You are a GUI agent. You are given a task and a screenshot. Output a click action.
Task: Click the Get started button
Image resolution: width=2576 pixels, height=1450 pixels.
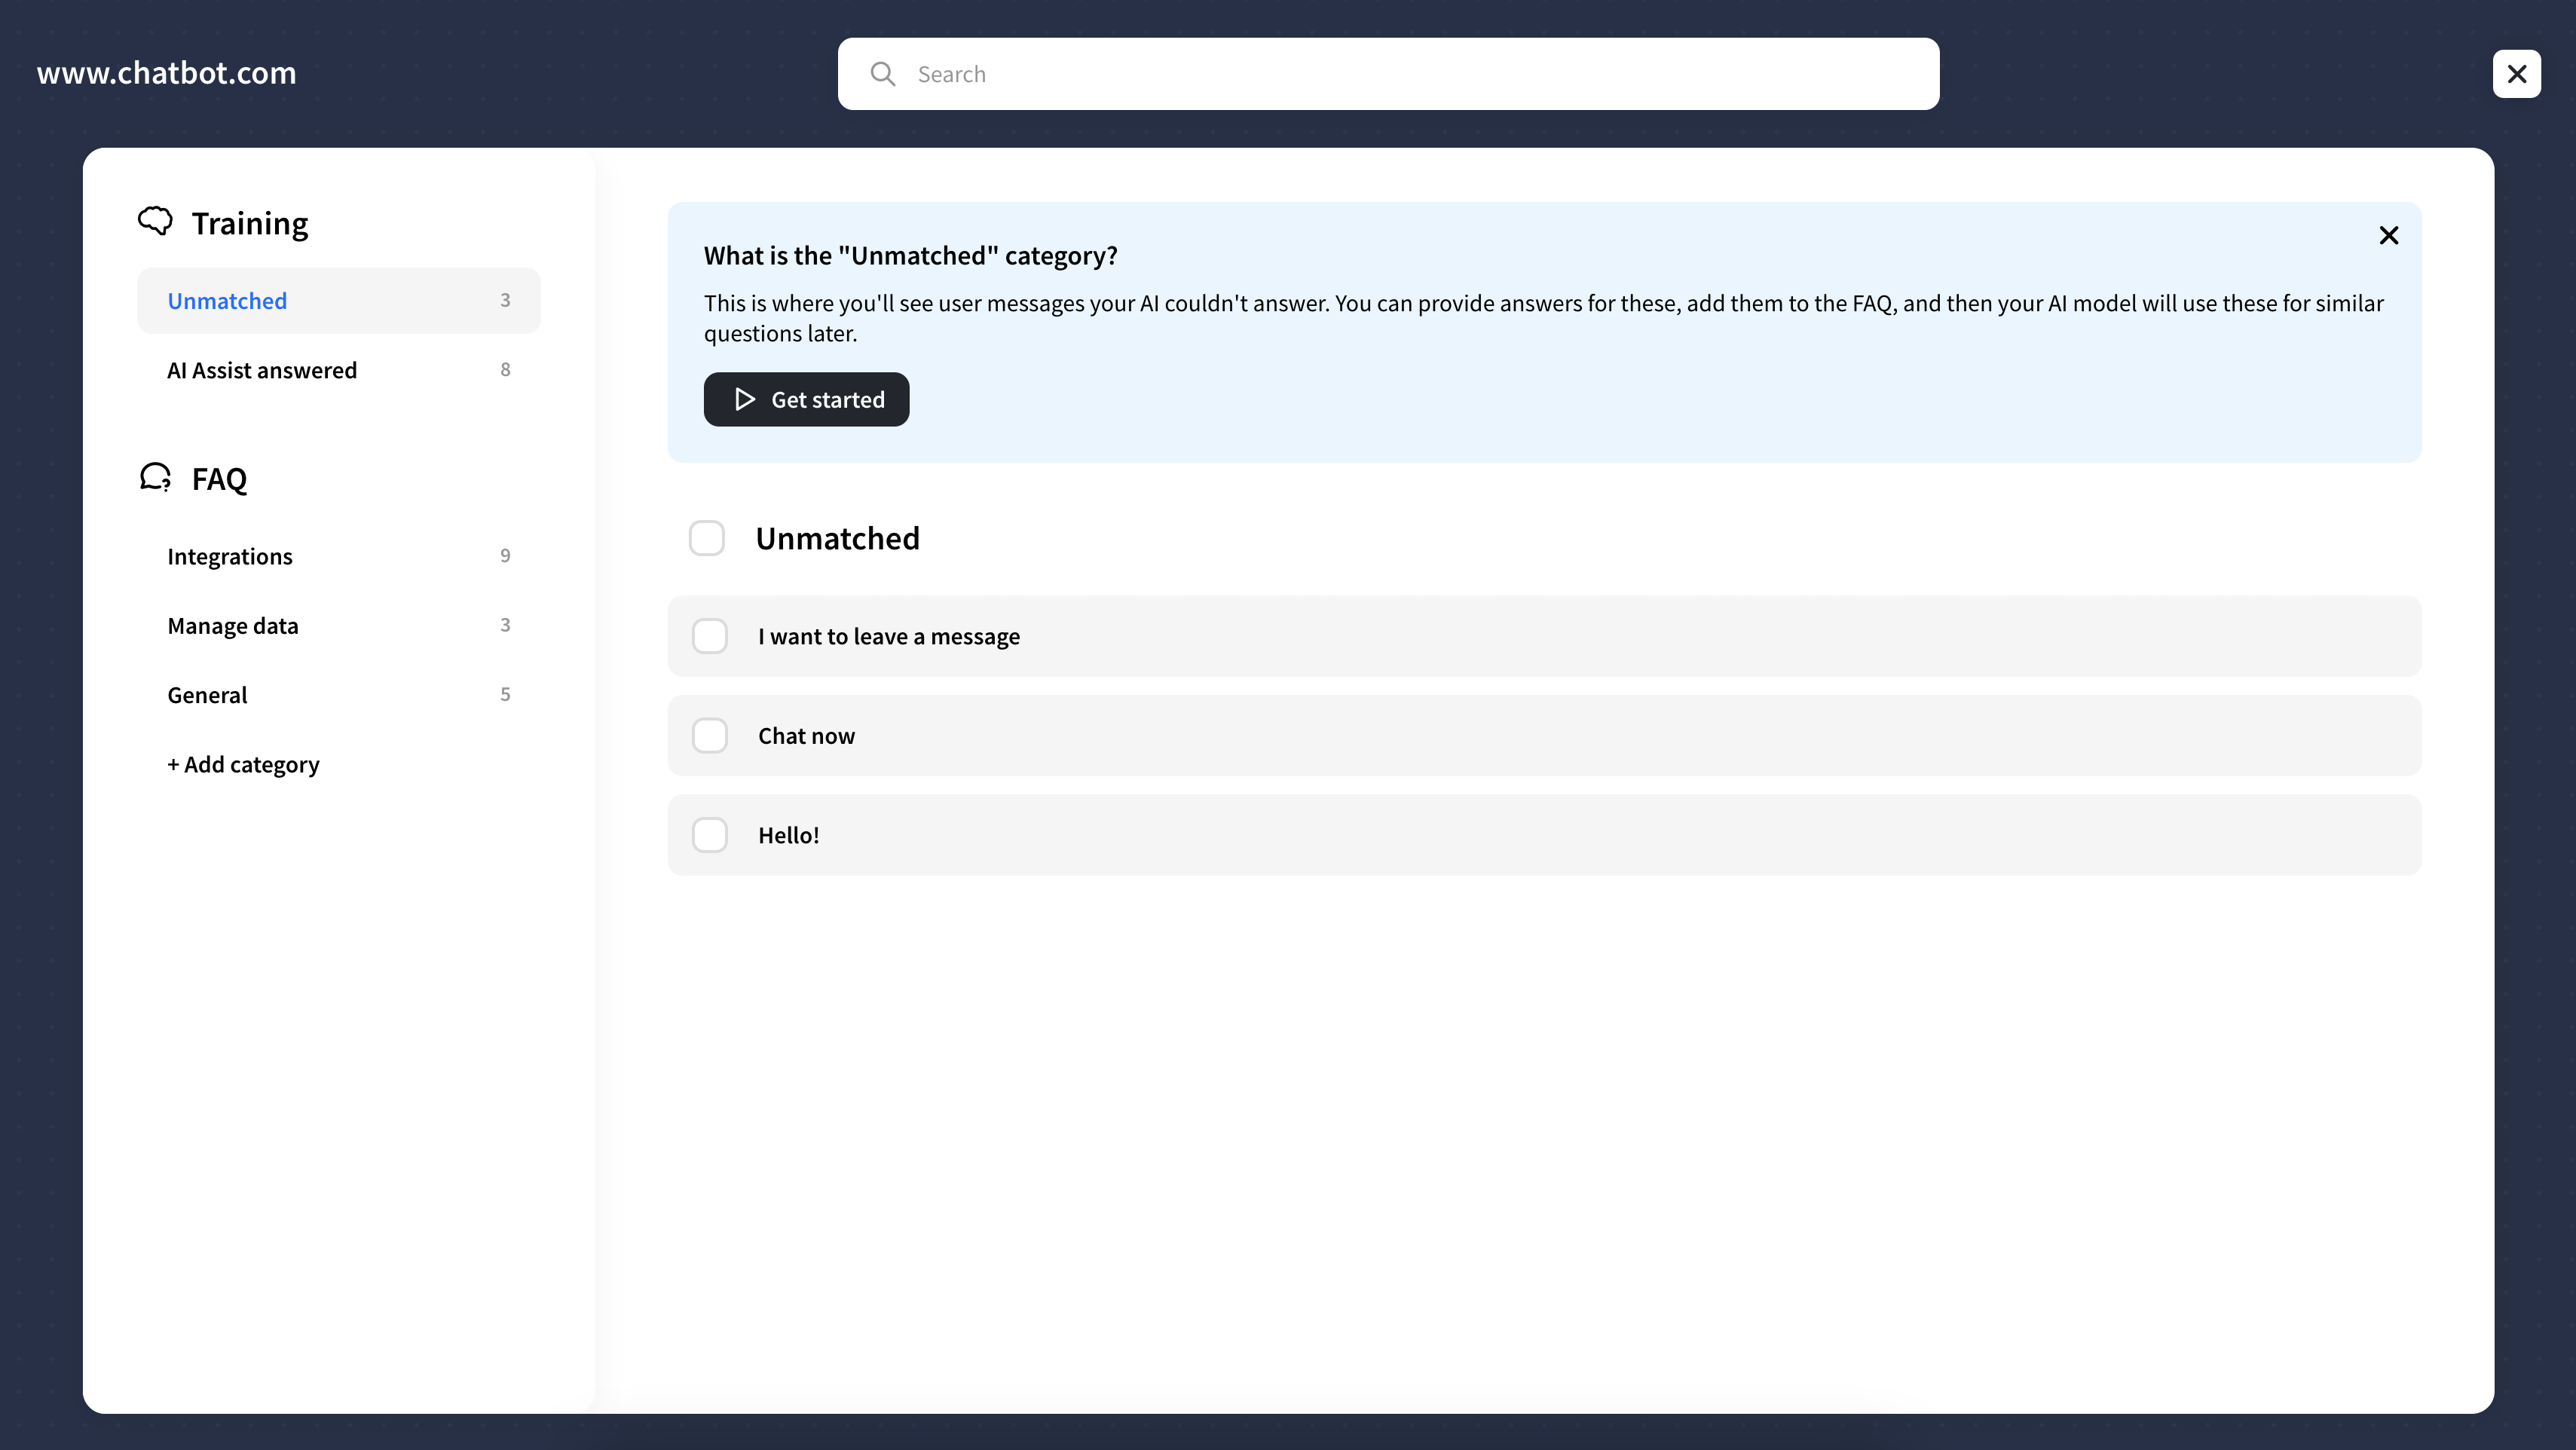806,399
